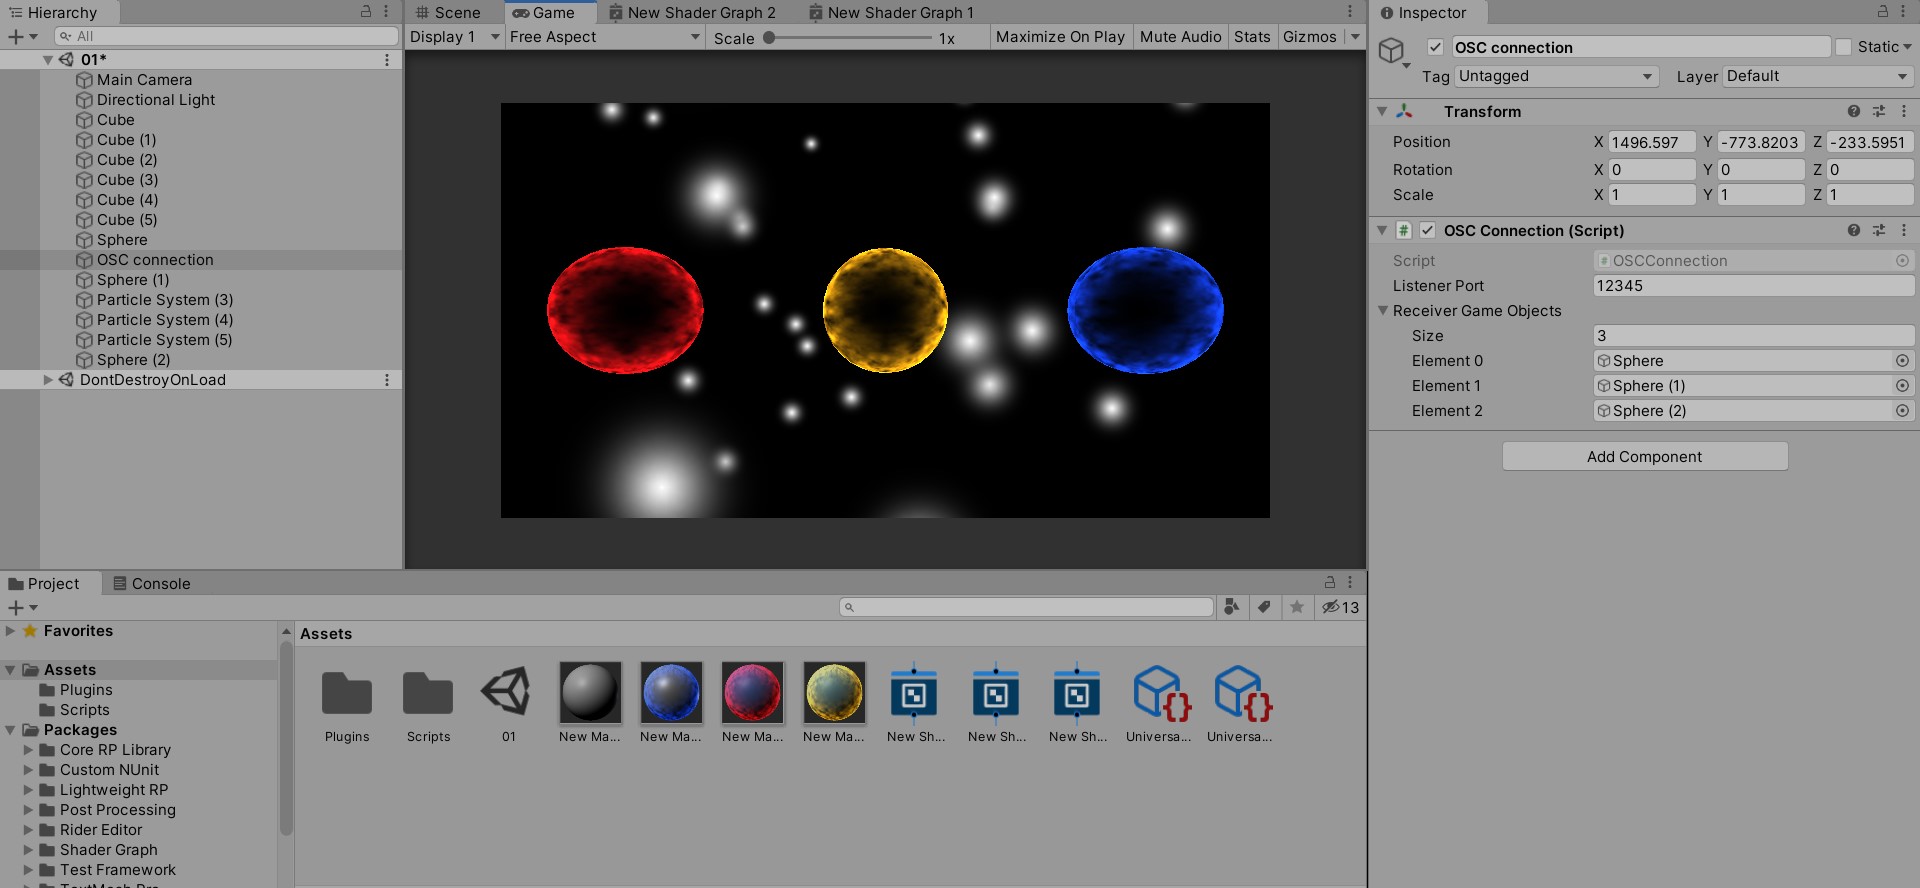Click the Game view Scale slider

[850, 38]
